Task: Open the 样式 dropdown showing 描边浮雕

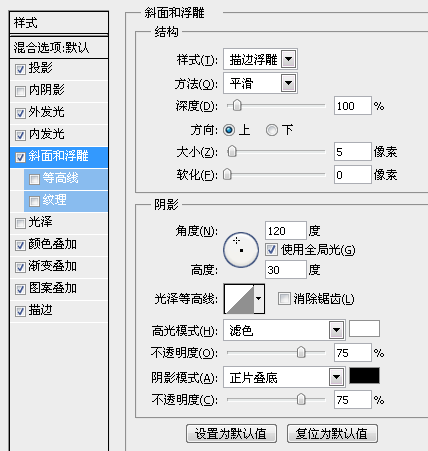Action: (260, 60)
